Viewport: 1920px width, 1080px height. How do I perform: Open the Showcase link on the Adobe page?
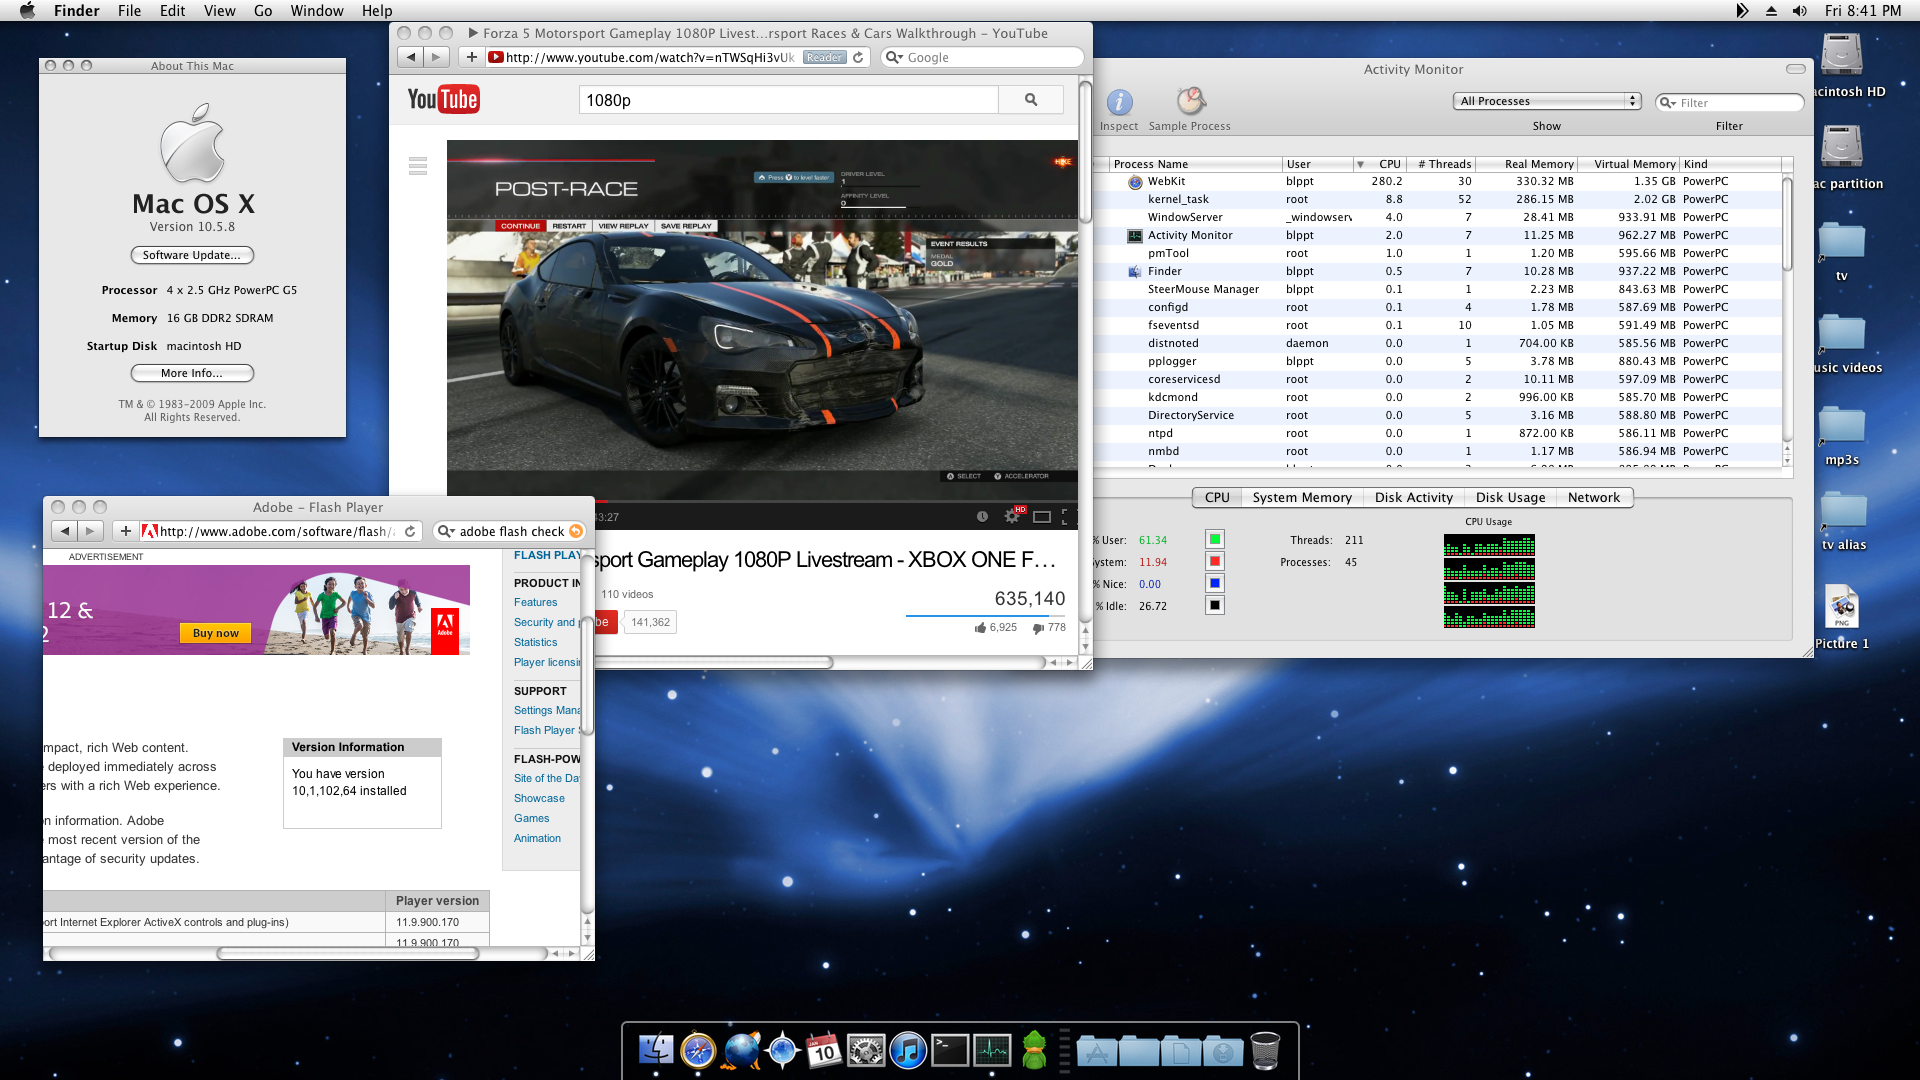539,799
